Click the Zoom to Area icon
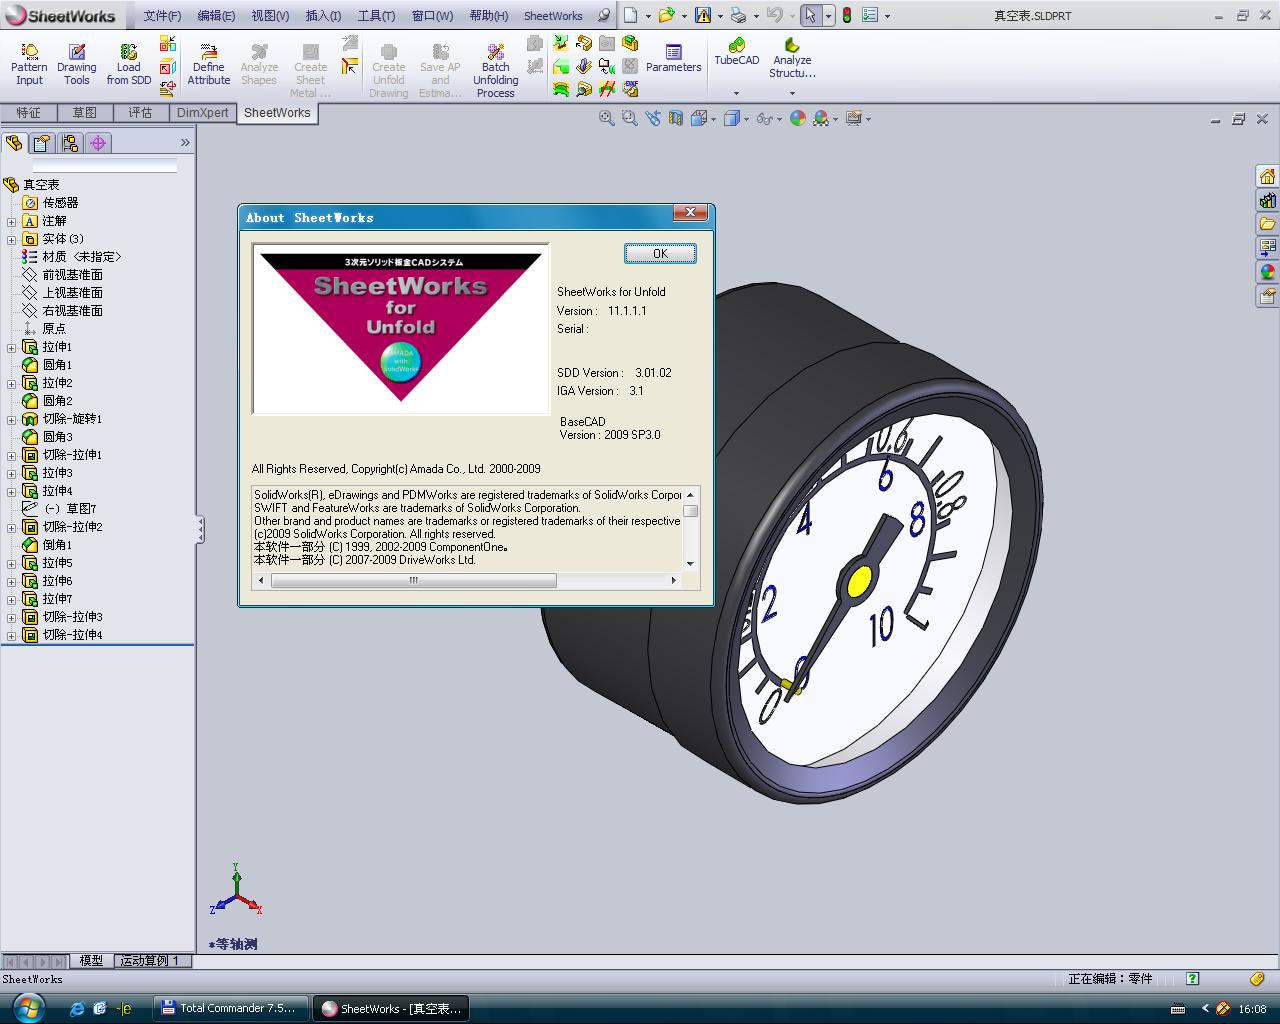This screenshot has height=1024, width=1280. tap(629, 118)
